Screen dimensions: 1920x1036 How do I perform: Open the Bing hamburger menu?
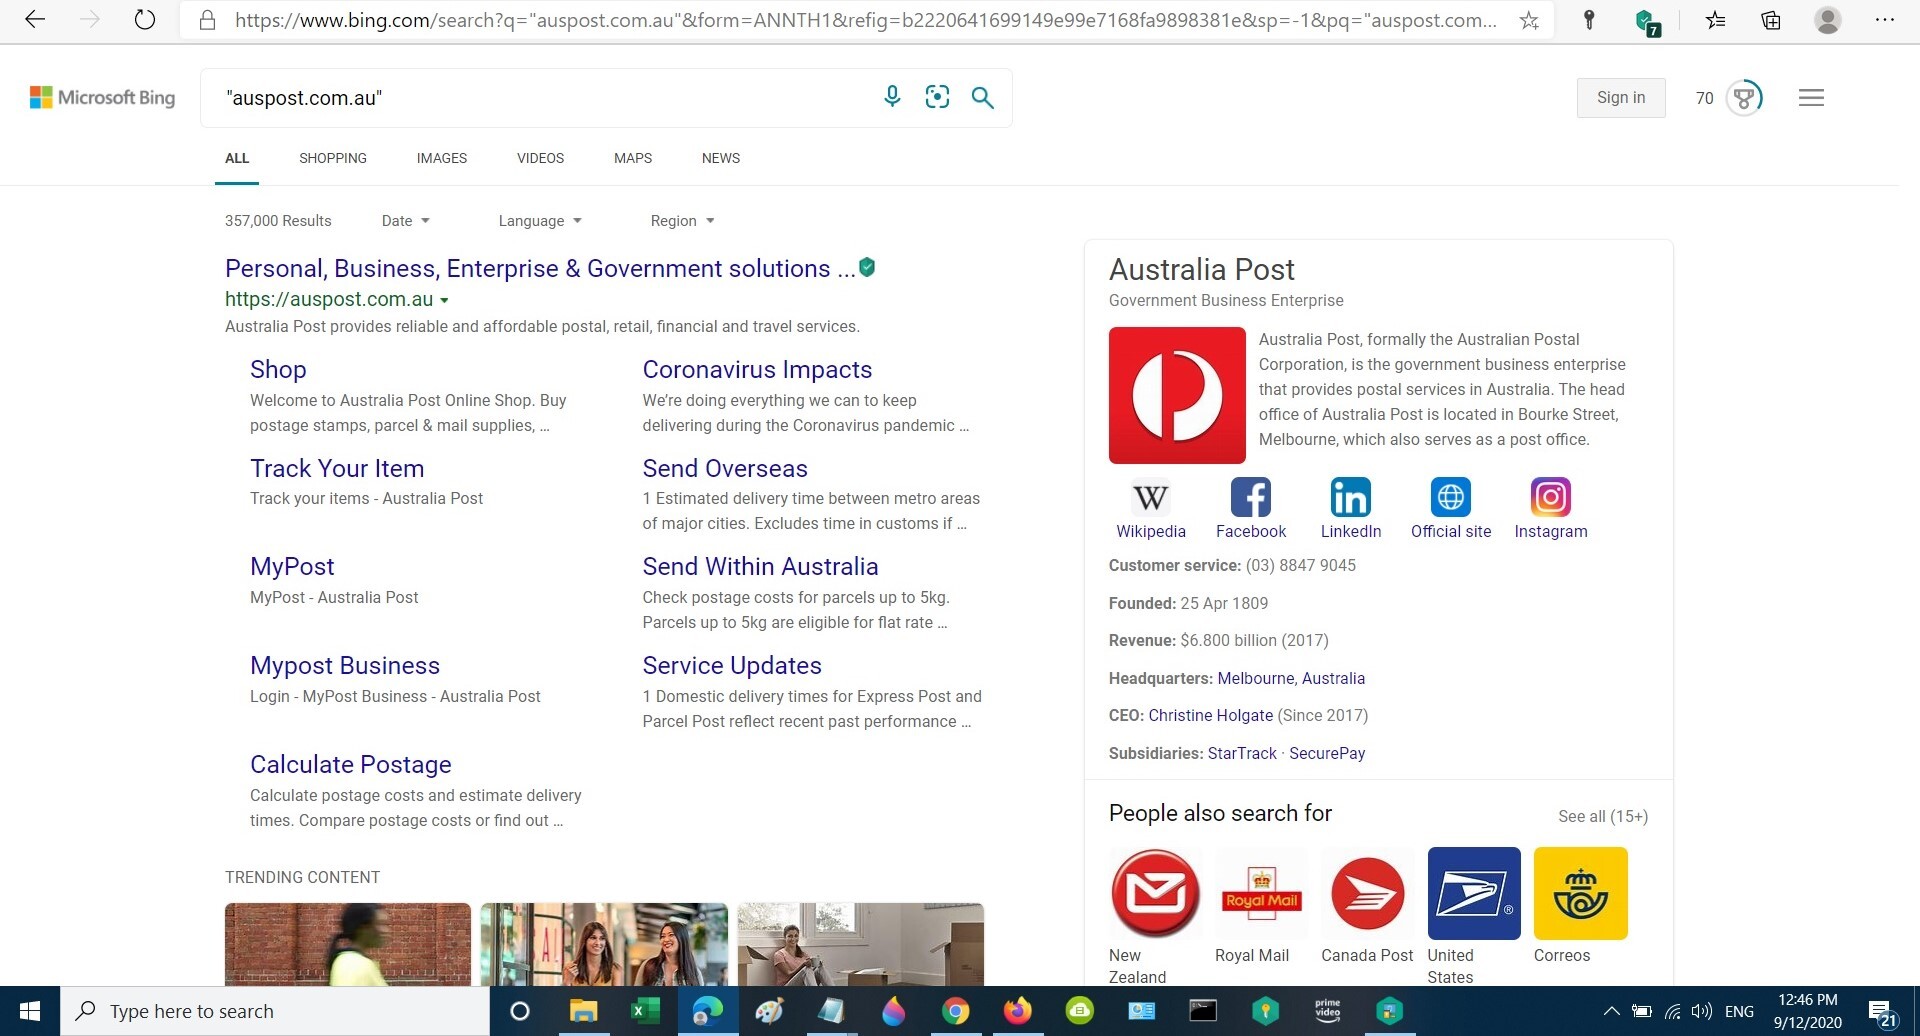[1811, 98]
